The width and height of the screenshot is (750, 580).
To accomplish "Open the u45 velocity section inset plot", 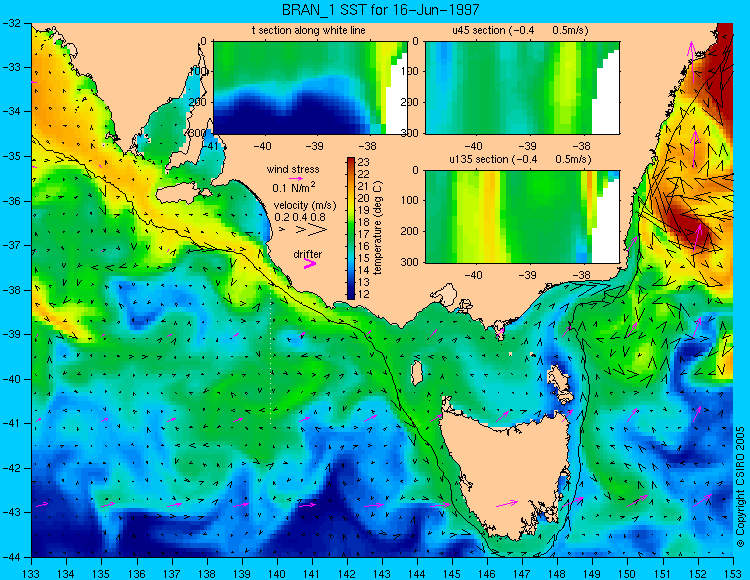I will pyautogui.click(x=522, y=88).
